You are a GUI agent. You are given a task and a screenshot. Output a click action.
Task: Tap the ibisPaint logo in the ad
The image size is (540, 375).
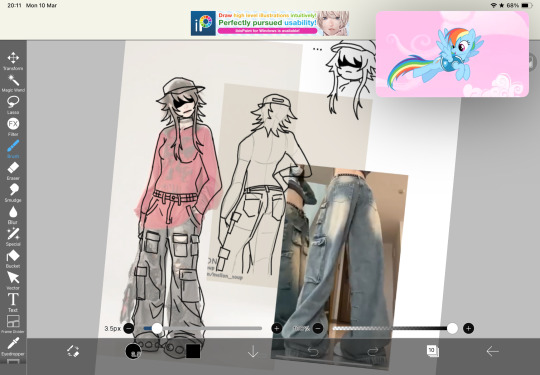coord(203,23)
